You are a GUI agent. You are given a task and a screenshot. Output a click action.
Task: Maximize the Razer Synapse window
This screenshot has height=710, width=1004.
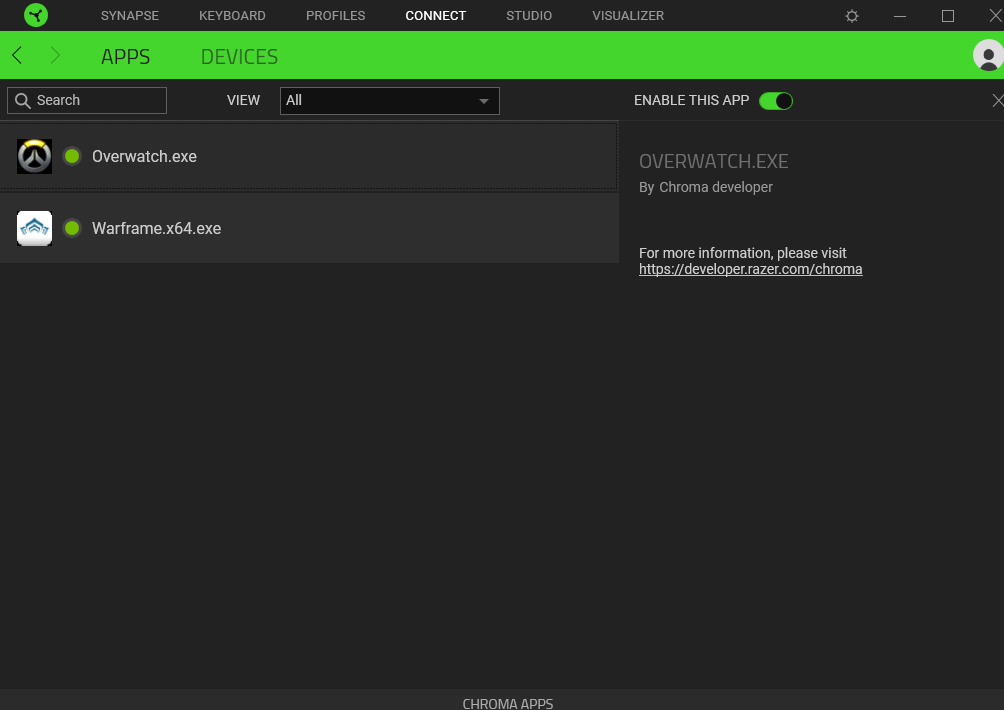pyautogui.click(x=948, y=16)
